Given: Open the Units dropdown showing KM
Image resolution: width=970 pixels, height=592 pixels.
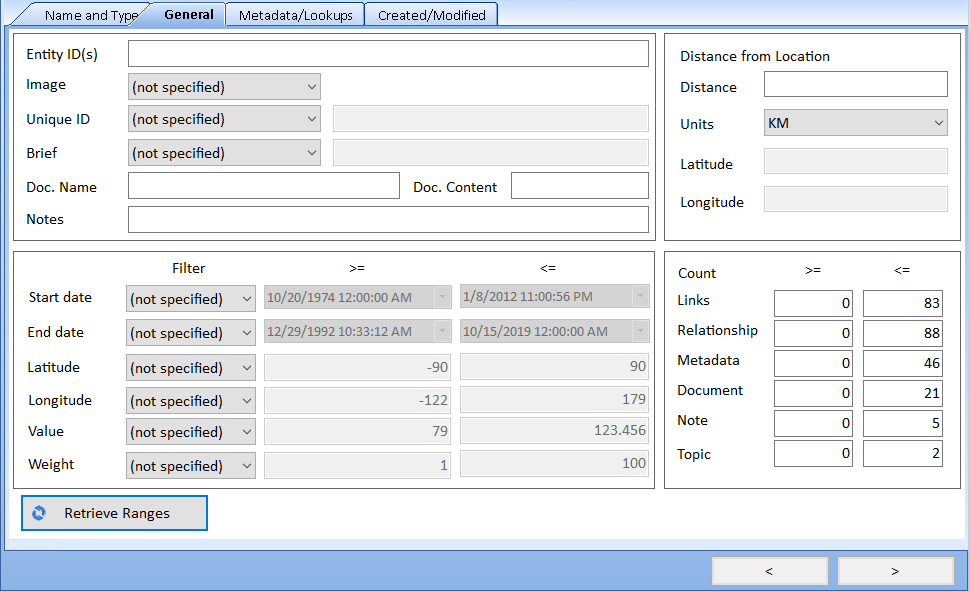Looking at the screenshot, I should (x=856, y=123).
